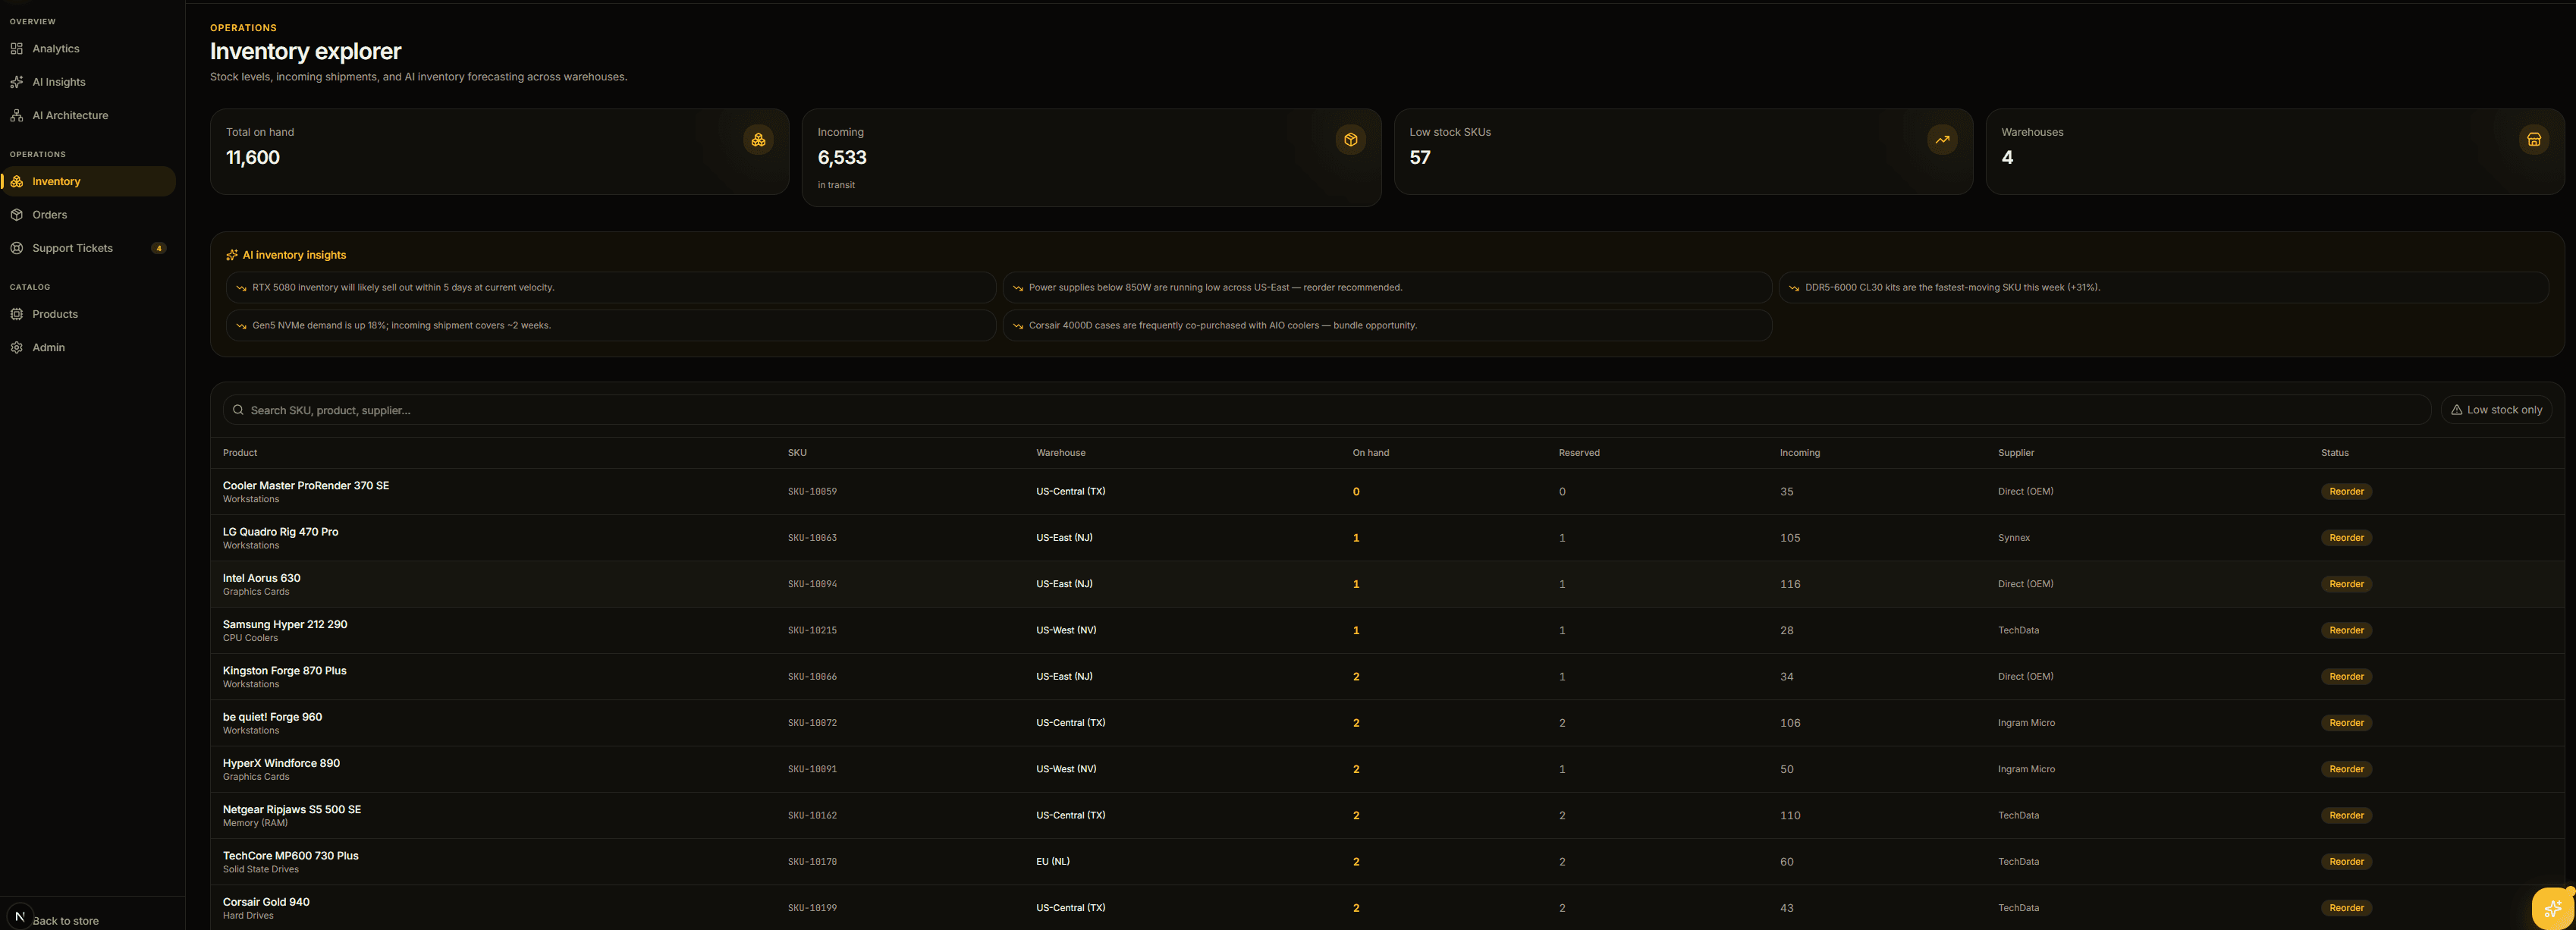Click SKU-10059 cell
The height and width of the screenshot is (930, 2576).
click(x=812, y=492)
